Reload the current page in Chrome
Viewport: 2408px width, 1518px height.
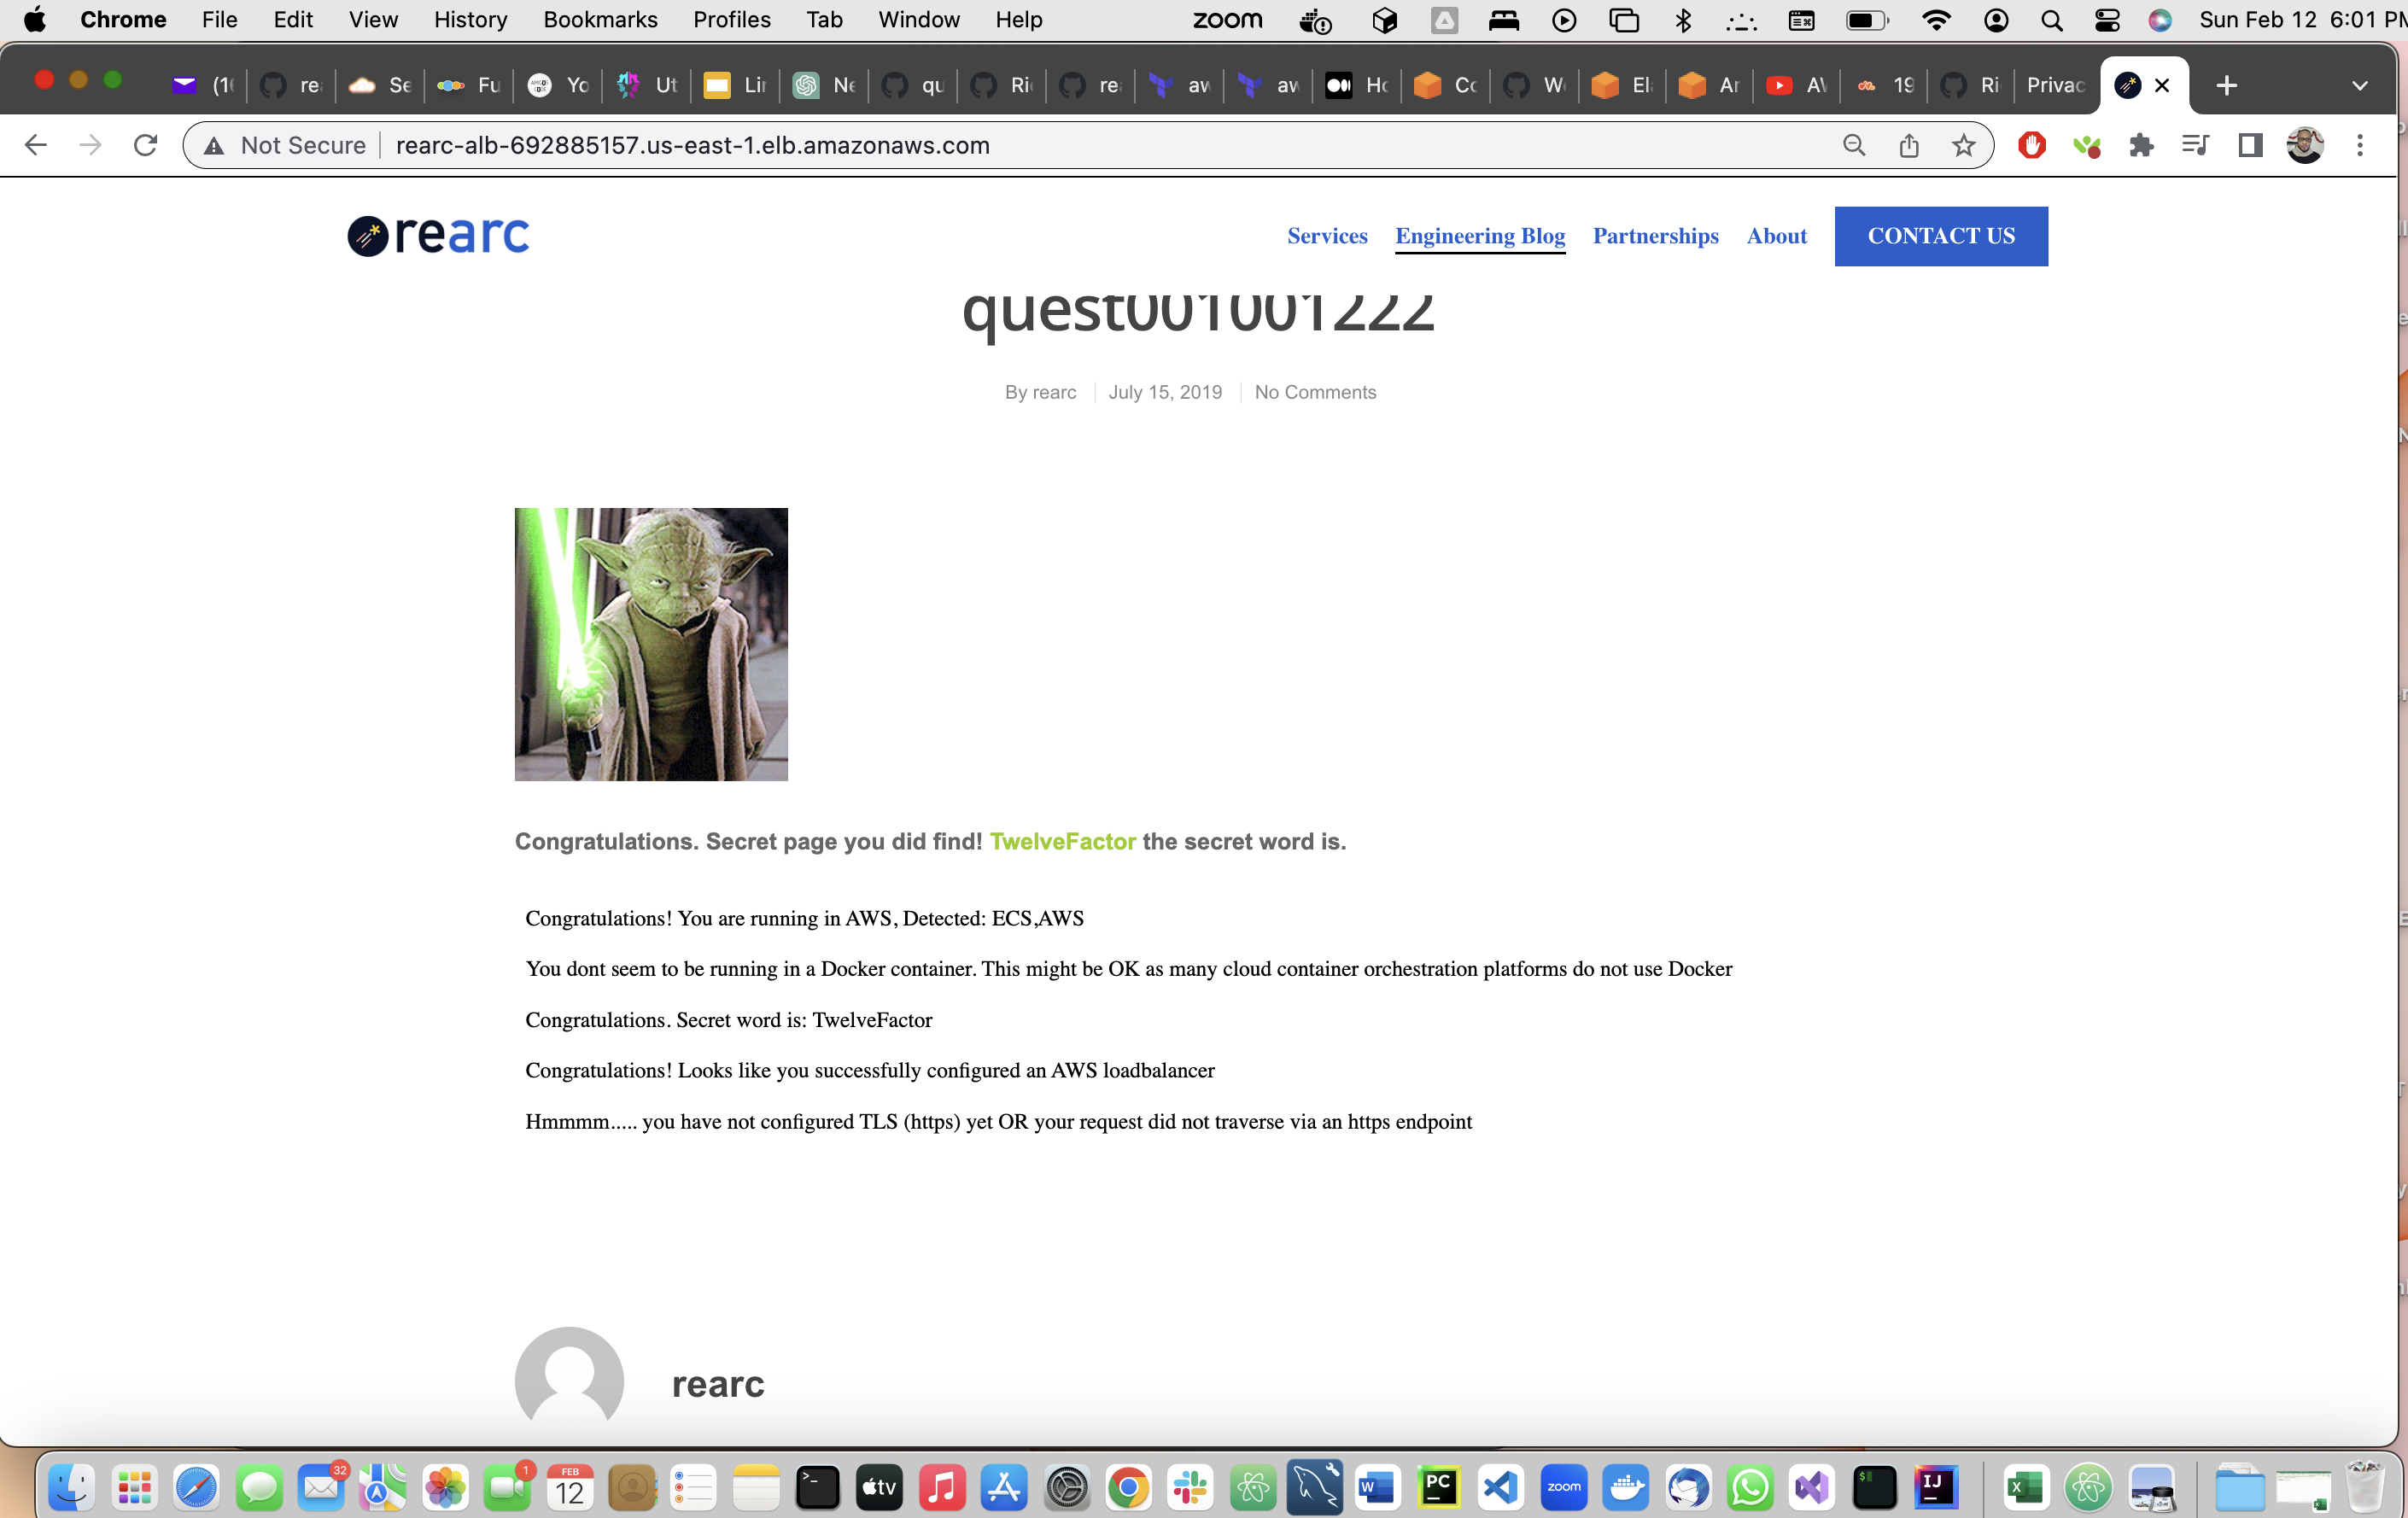(145, 145)
